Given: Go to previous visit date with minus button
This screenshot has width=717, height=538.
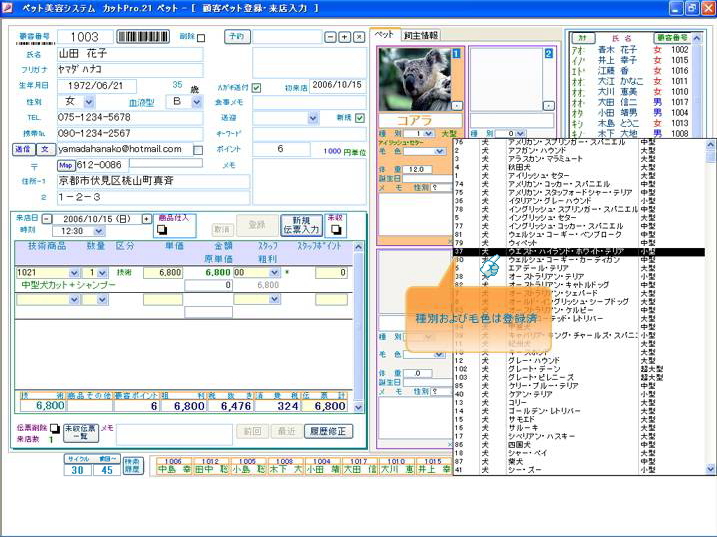Looking at the screenshot, I should pyautogui.click(x=47, y=219).
